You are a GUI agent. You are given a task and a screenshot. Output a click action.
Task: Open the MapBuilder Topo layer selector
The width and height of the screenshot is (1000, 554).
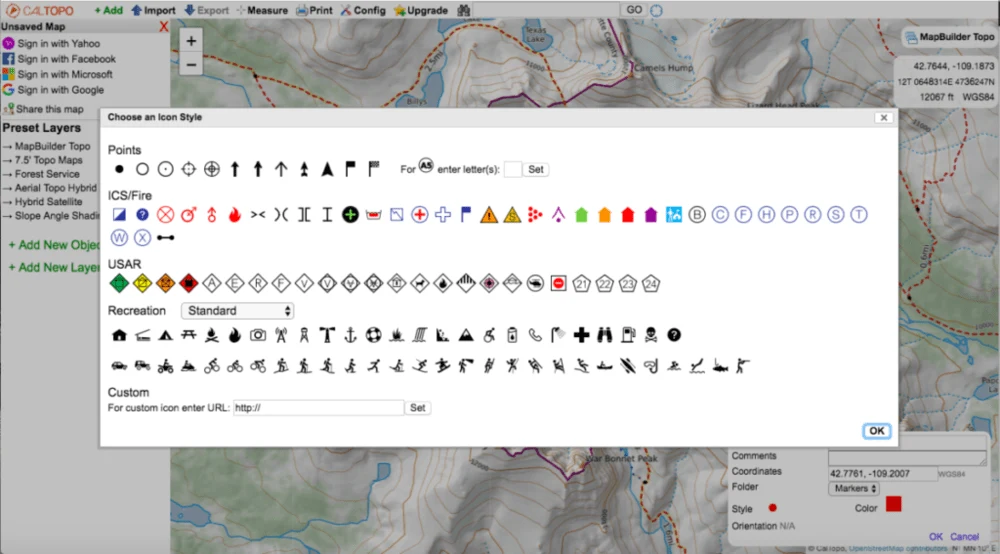950,37
